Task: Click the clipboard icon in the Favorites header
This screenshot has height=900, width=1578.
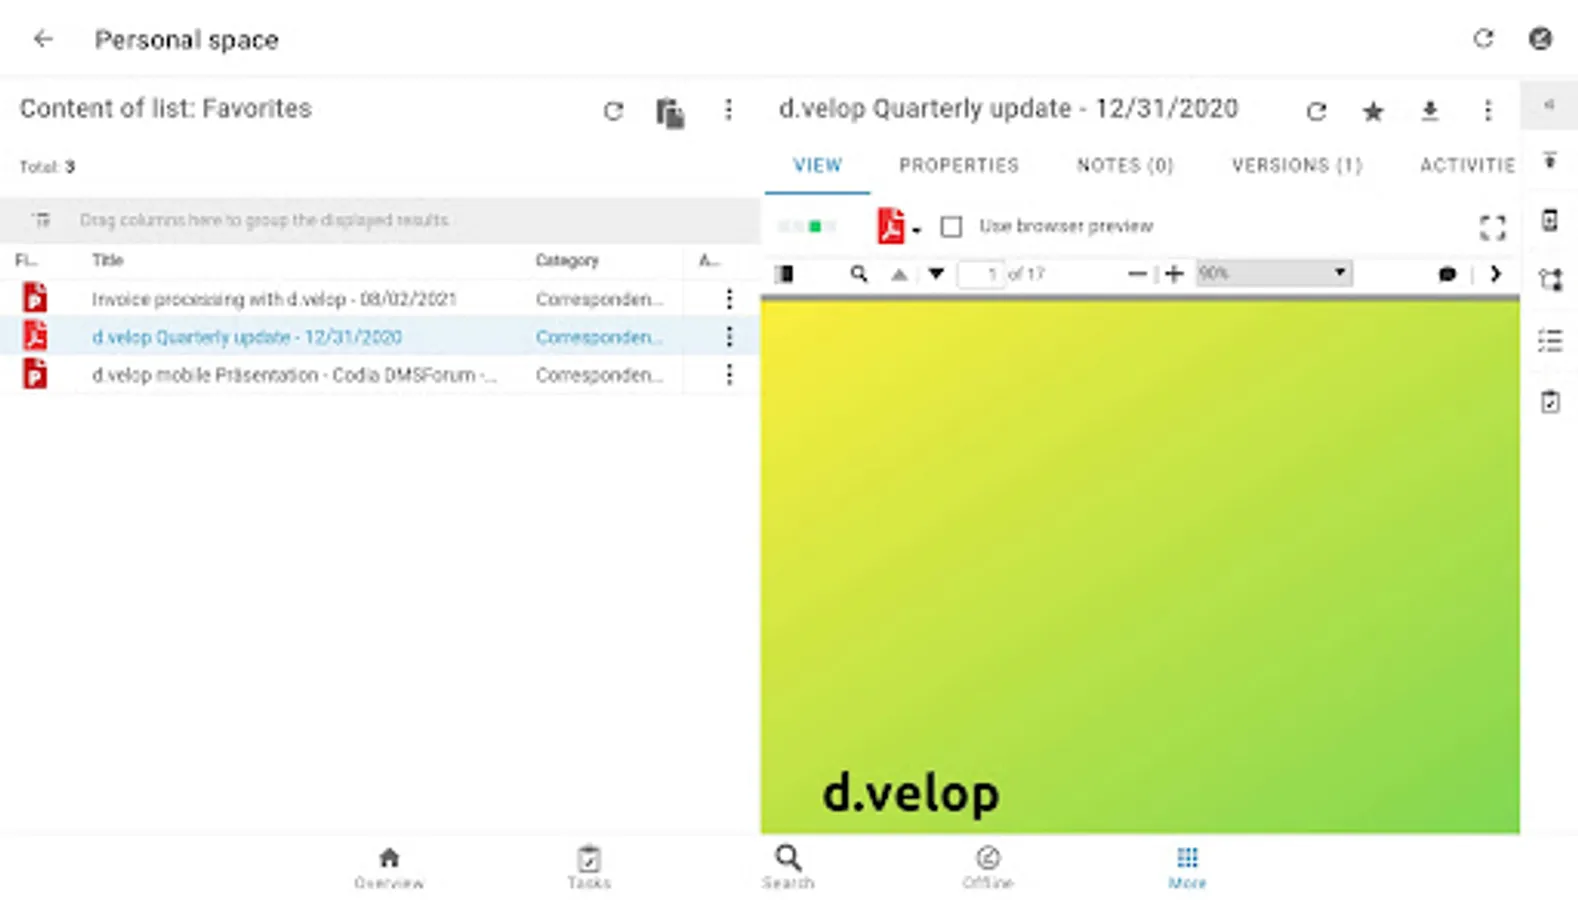Action: point(670,112)
